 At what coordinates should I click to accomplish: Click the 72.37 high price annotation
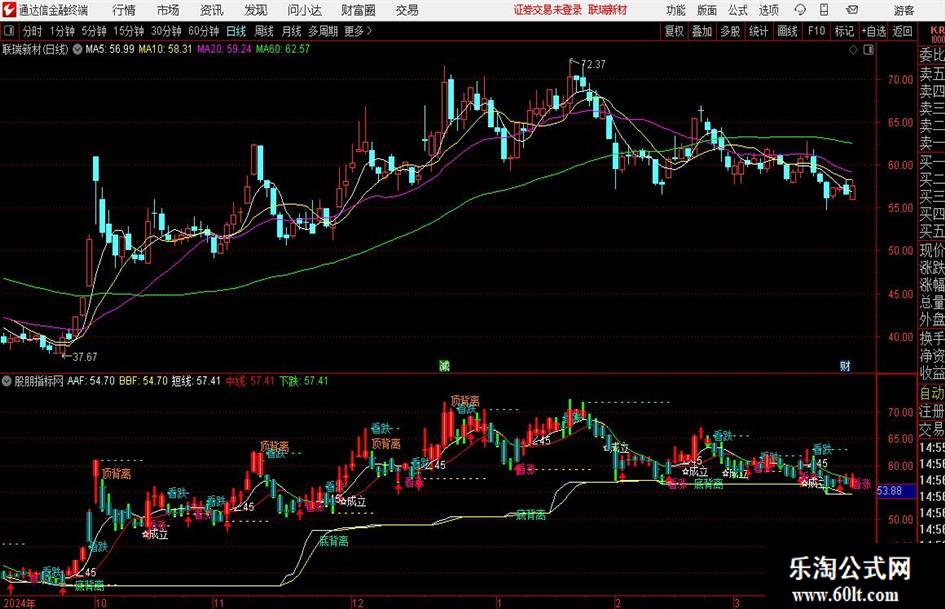coord(593,64)
